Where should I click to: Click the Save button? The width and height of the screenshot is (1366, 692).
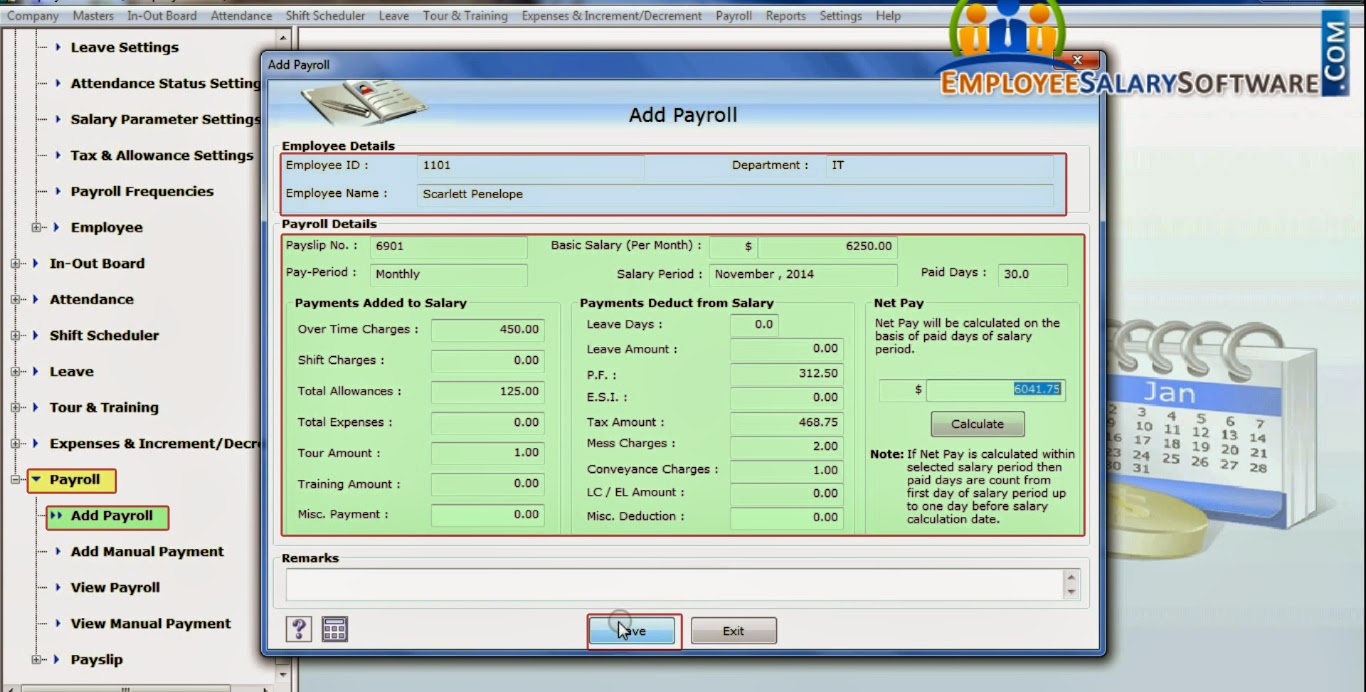(632, 630)
